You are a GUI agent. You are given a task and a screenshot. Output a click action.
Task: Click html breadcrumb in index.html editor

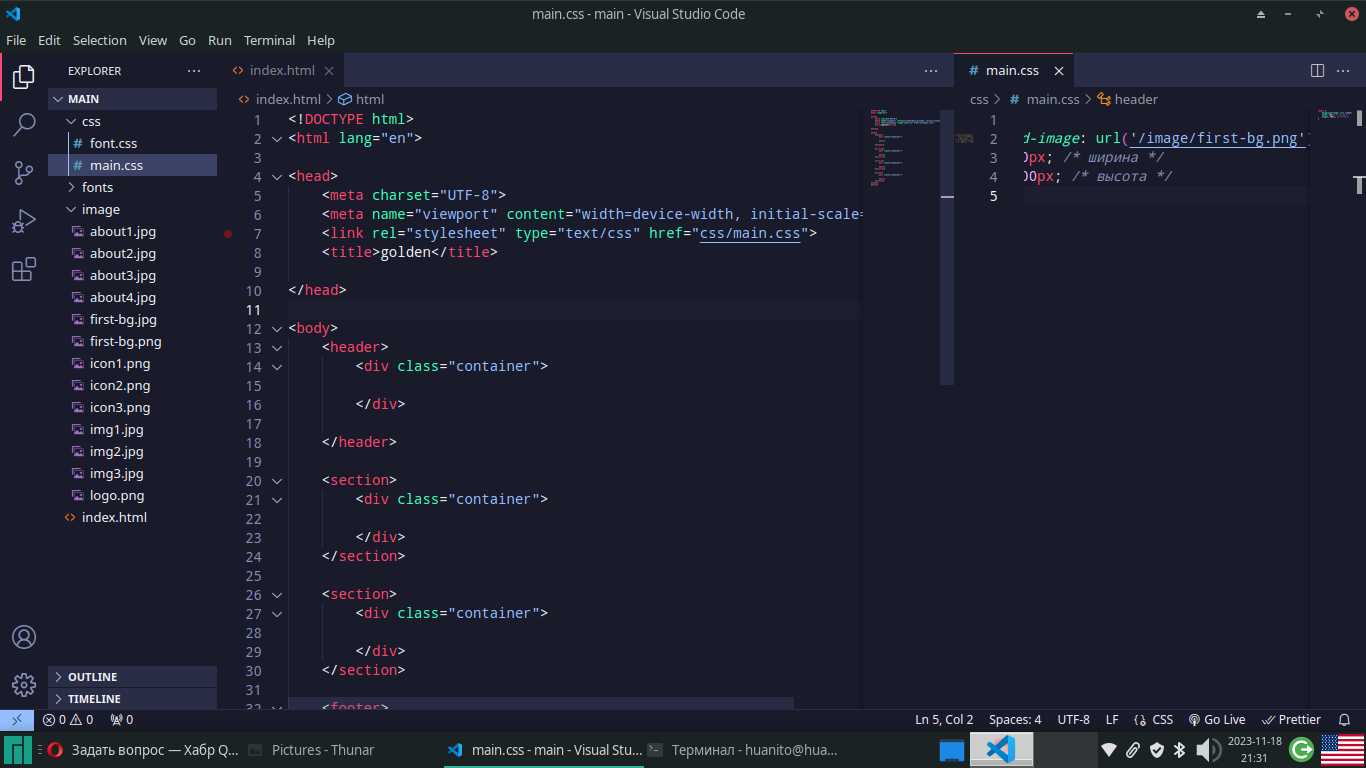pos(361,99)
